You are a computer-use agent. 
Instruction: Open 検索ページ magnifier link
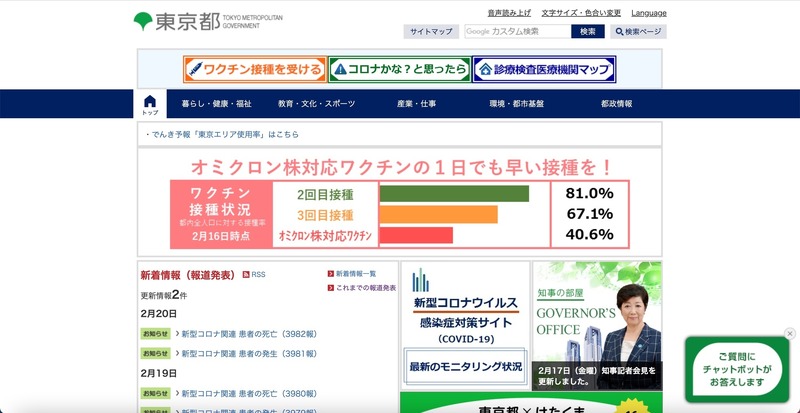click(x=638, y=32)
